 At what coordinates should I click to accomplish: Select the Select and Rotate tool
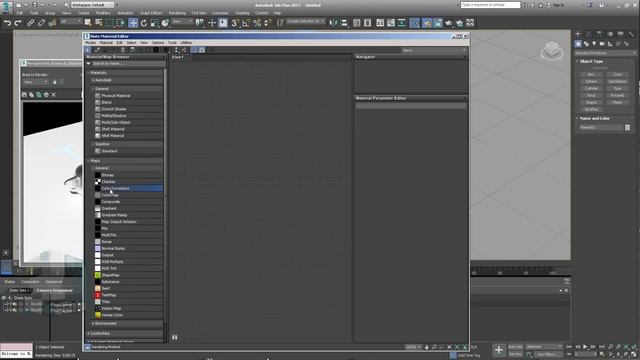pos(144,23)
